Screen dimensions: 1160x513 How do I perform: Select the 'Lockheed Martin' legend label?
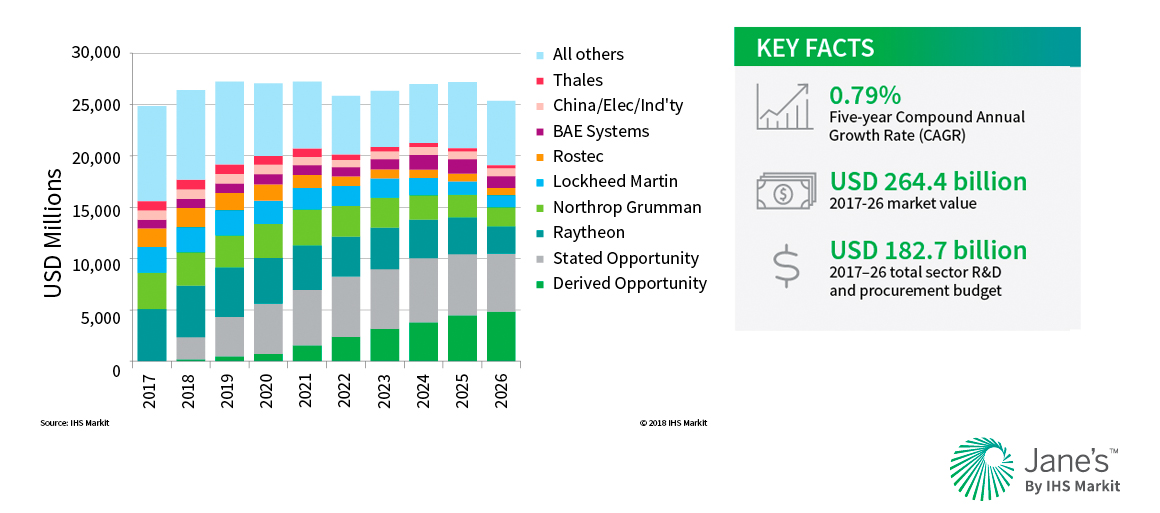(x=615, y=182)
